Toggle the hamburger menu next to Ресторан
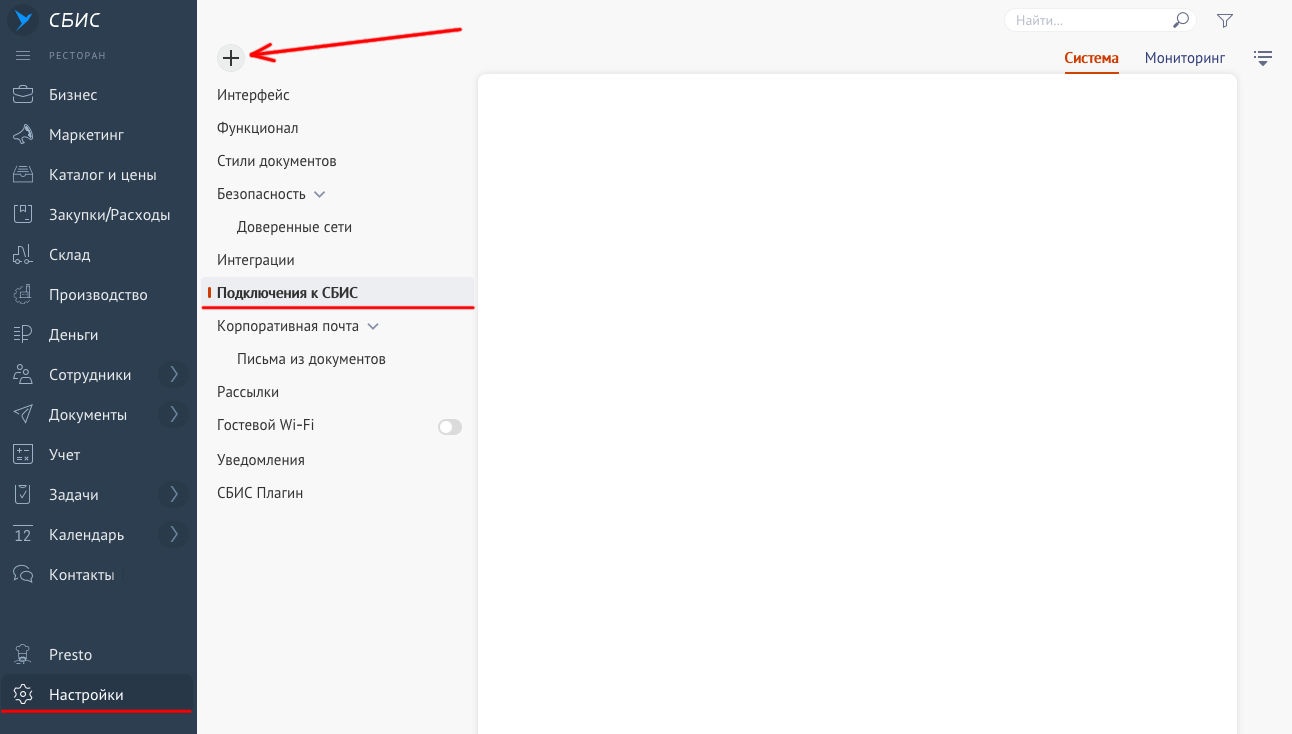Image resolution: width=1292 pixels, height=734 pixels. [x=23, y=55]
